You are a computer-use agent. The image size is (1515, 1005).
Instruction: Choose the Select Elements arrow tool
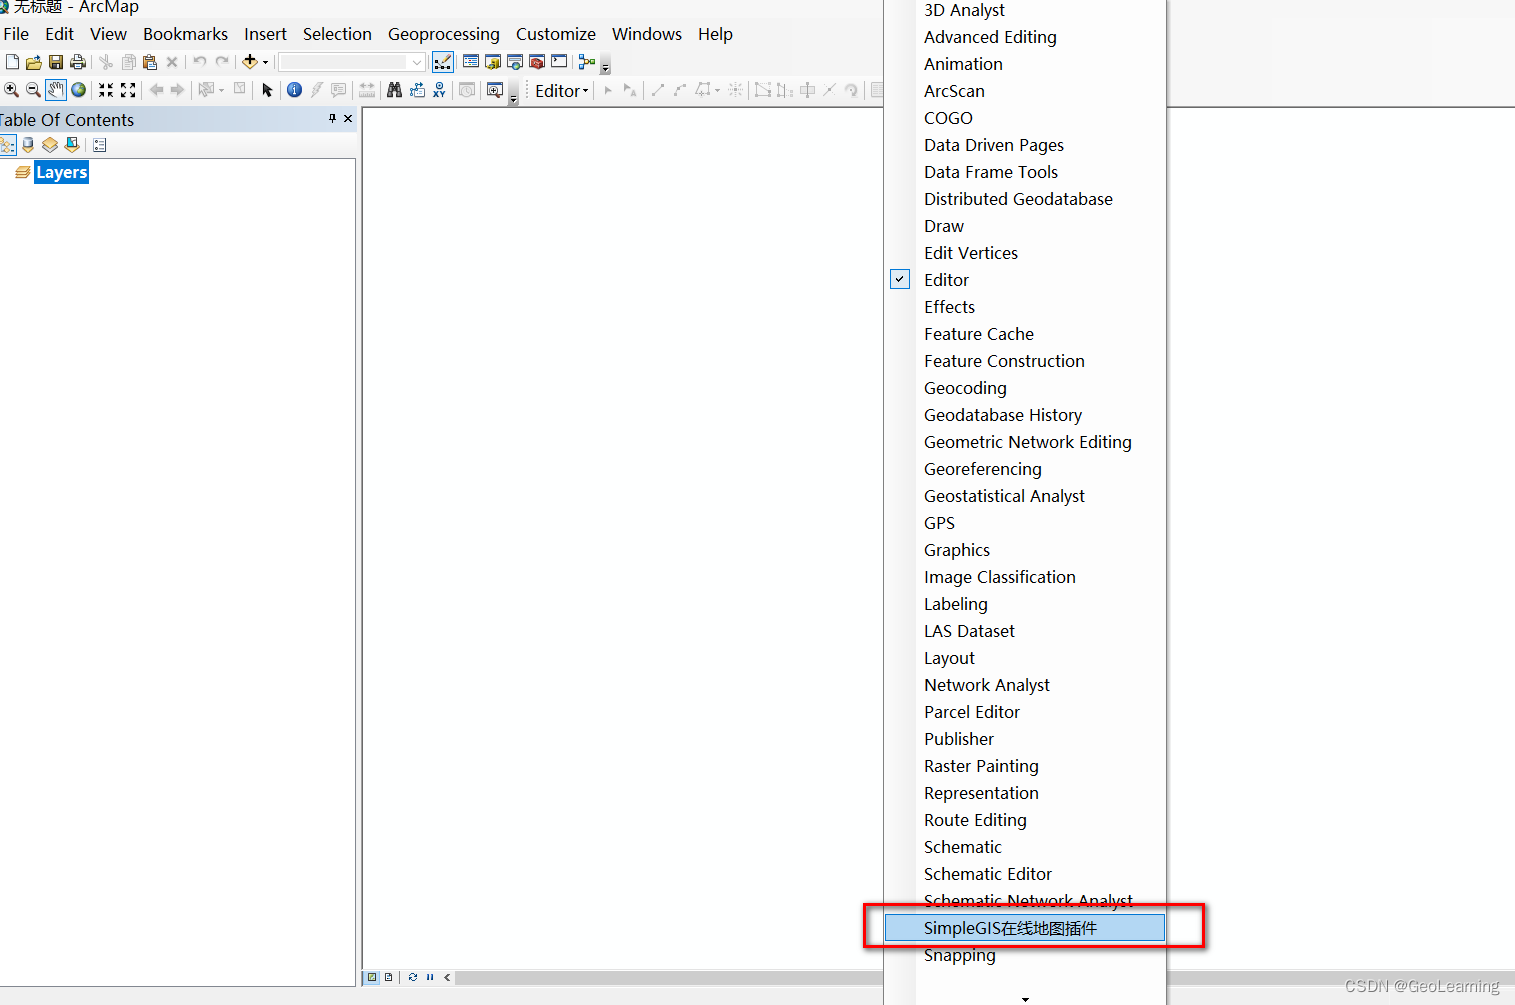267,90
